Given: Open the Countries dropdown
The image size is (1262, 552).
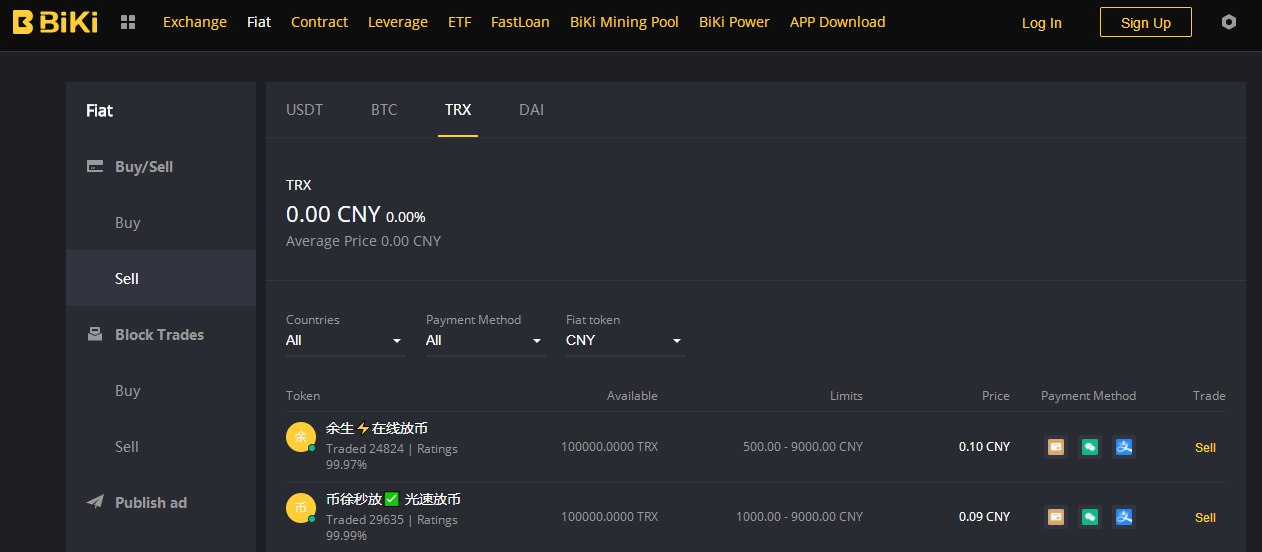Looking at the screenshot, I should point(346,341).
